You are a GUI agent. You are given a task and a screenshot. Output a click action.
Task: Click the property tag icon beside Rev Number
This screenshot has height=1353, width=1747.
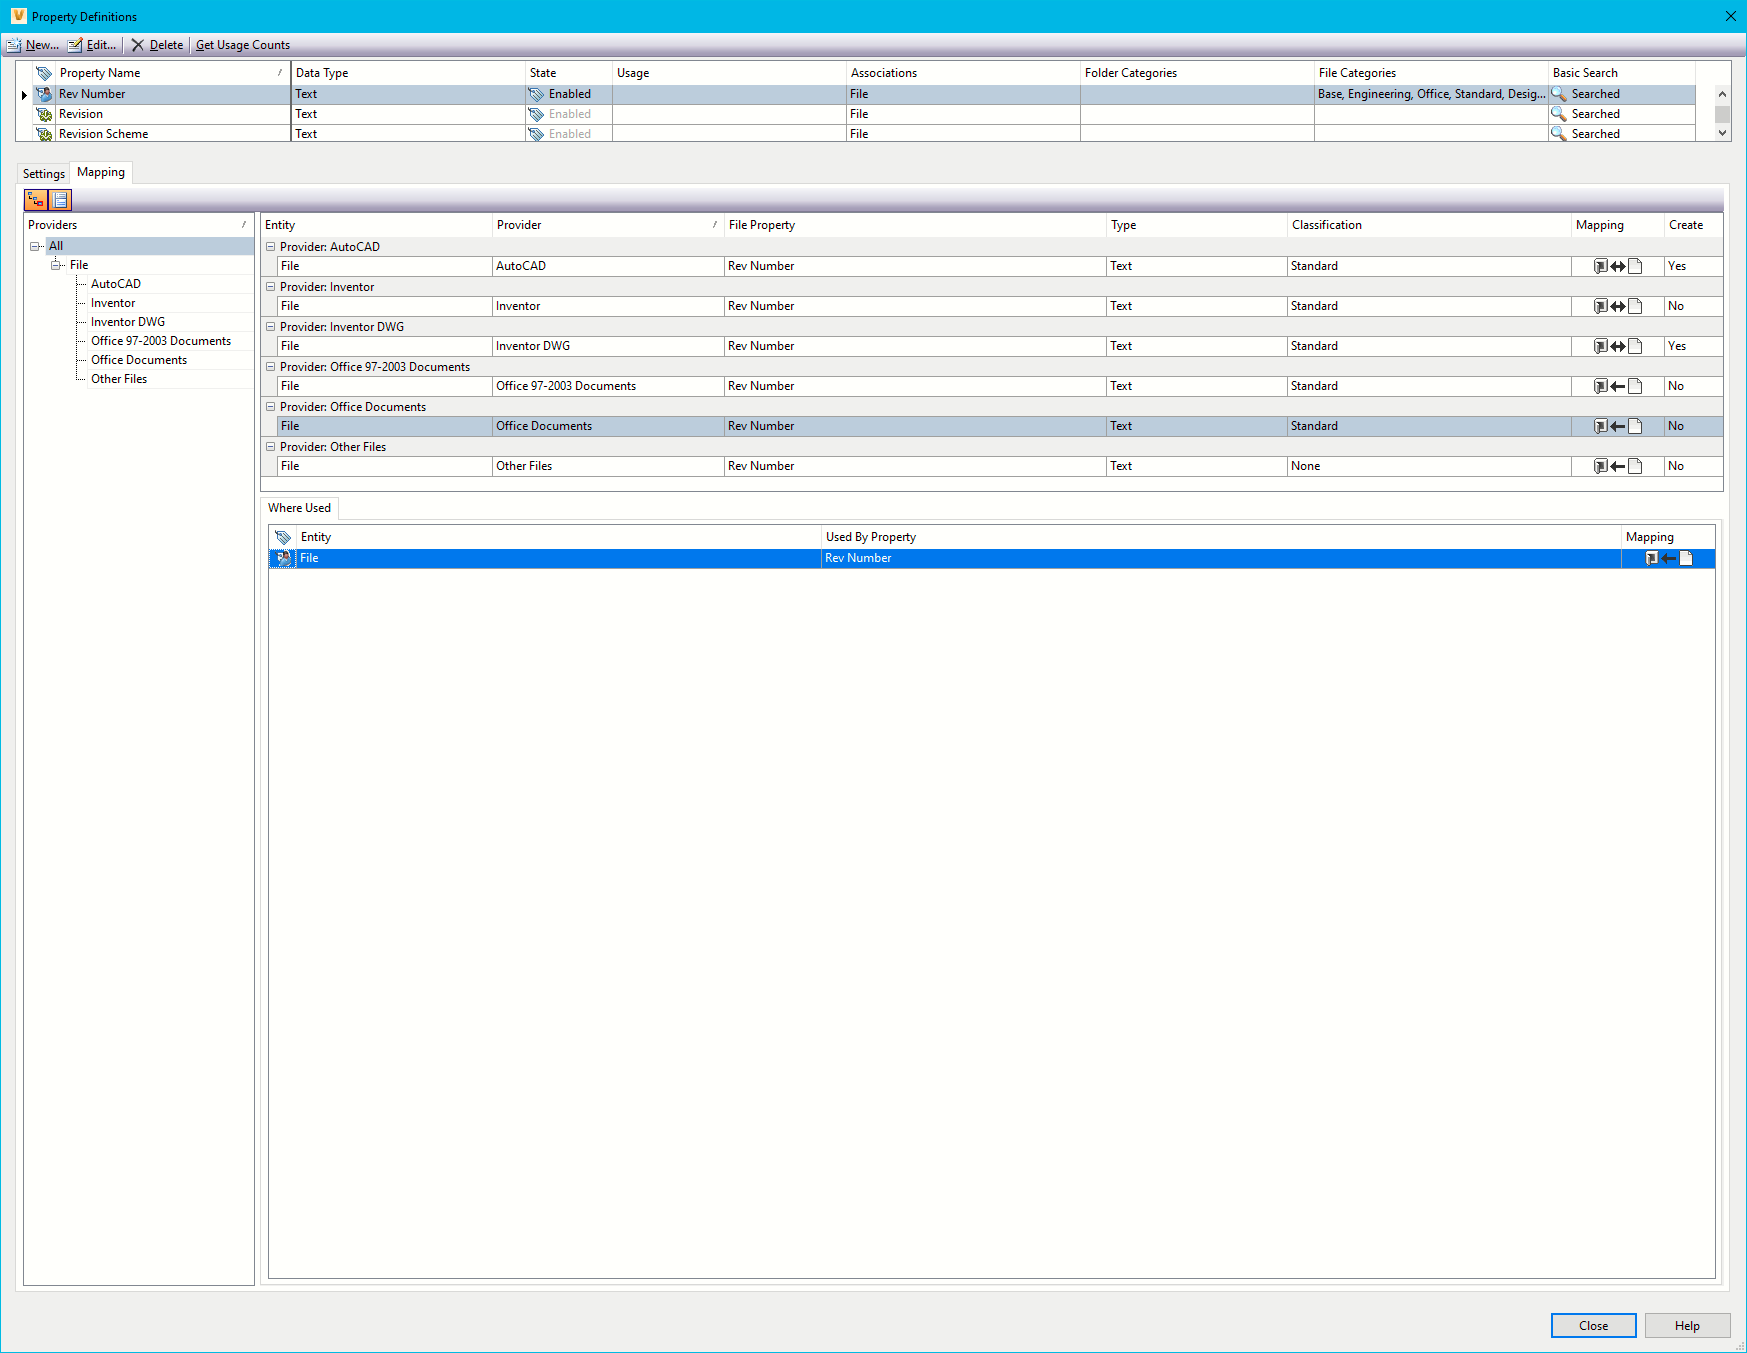pyautogui.click(x=44, y=93)
